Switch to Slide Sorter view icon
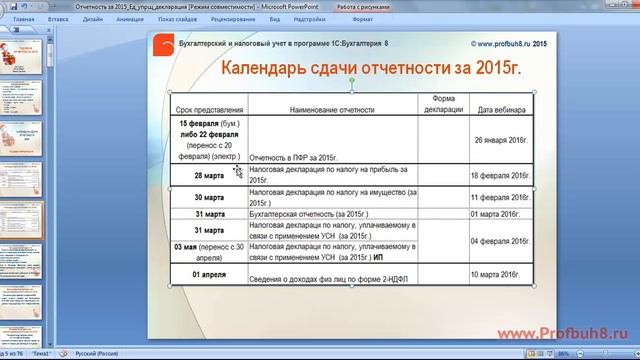Screen dimensions: 640x360 click(x=540, y=353)
